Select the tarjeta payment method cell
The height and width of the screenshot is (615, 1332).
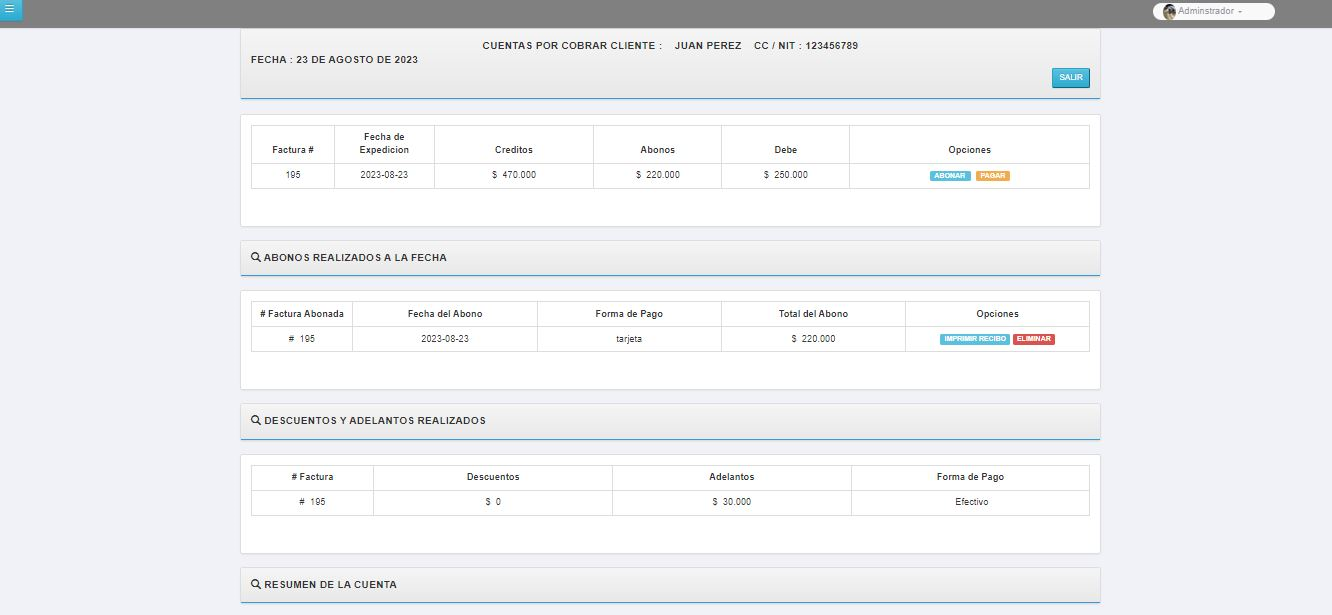click(x=628, y=339)
